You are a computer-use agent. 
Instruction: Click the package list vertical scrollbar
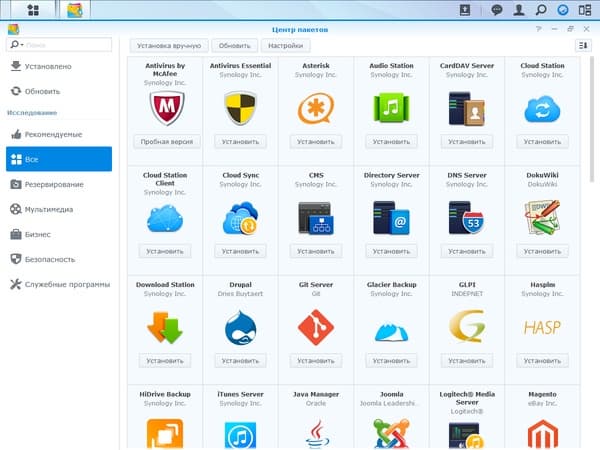[592, 119]
